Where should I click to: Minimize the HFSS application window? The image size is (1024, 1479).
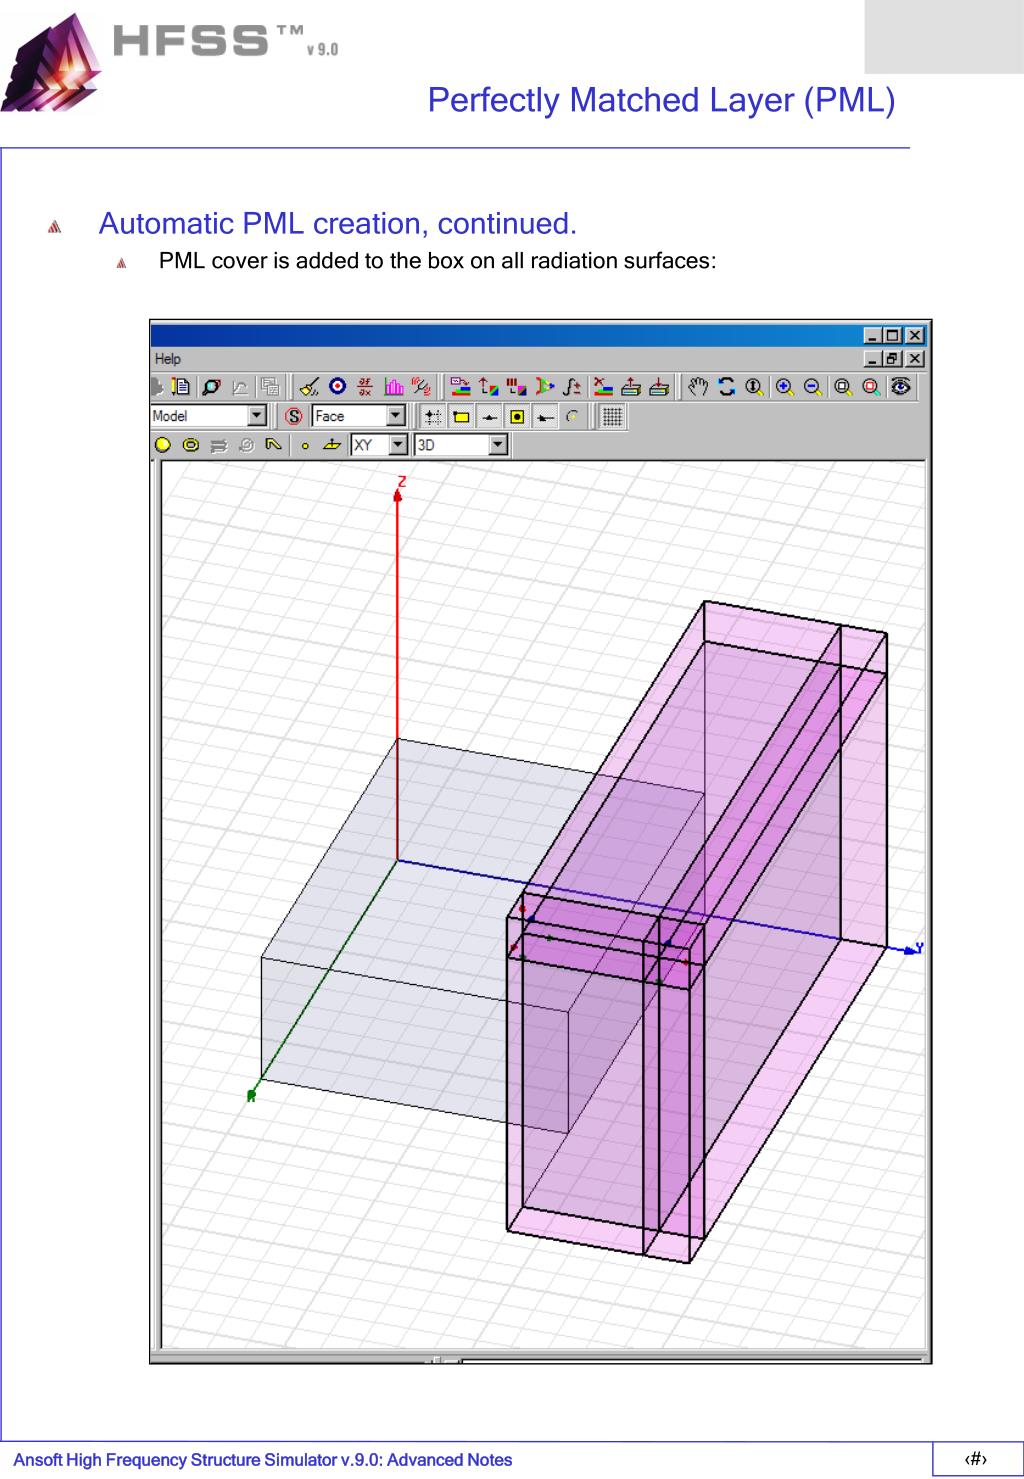[873, 335]
